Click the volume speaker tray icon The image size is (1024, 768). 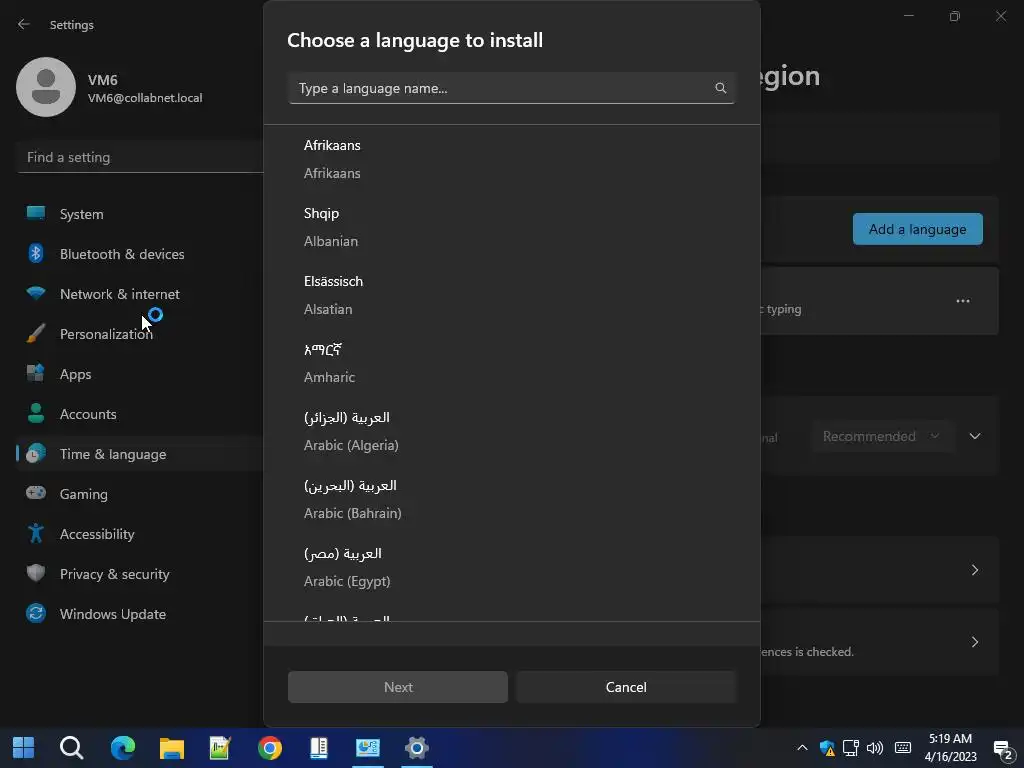pos(875,748)
